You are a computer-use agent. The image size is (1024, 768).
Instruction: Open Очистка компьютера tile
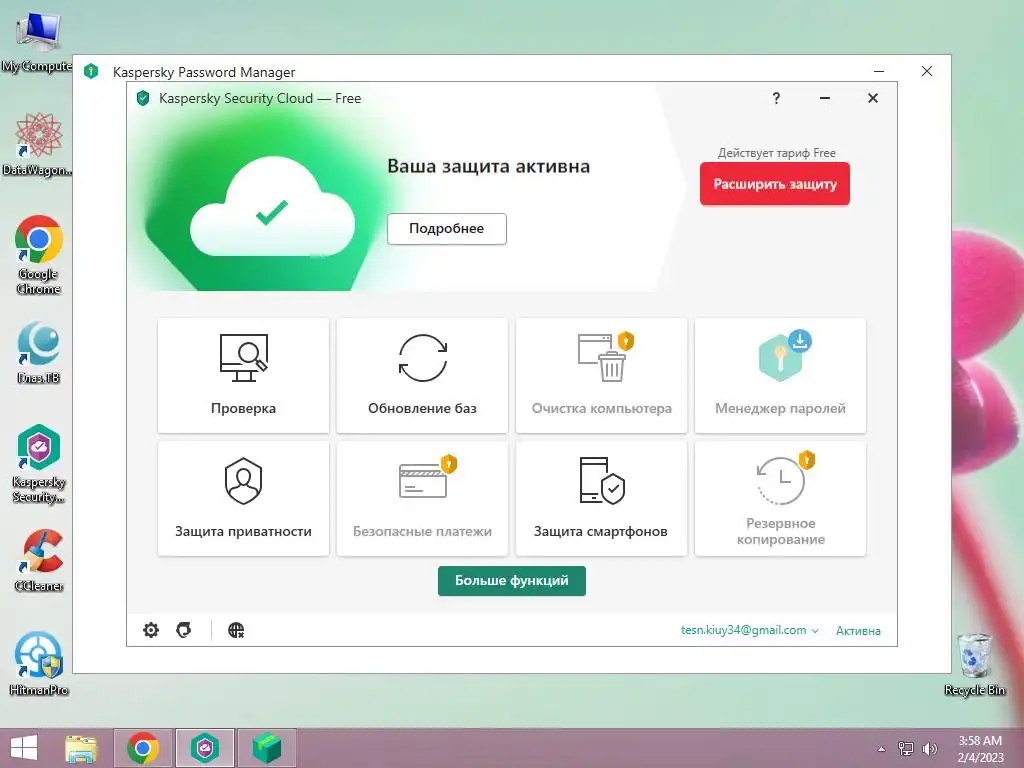[601, 375]
